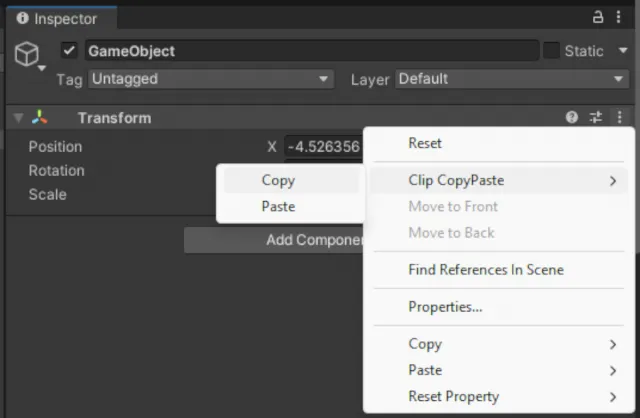Viewport: 640px width, 418px height.
Task: Click the Position X value field
Action: tap(323, 147)
